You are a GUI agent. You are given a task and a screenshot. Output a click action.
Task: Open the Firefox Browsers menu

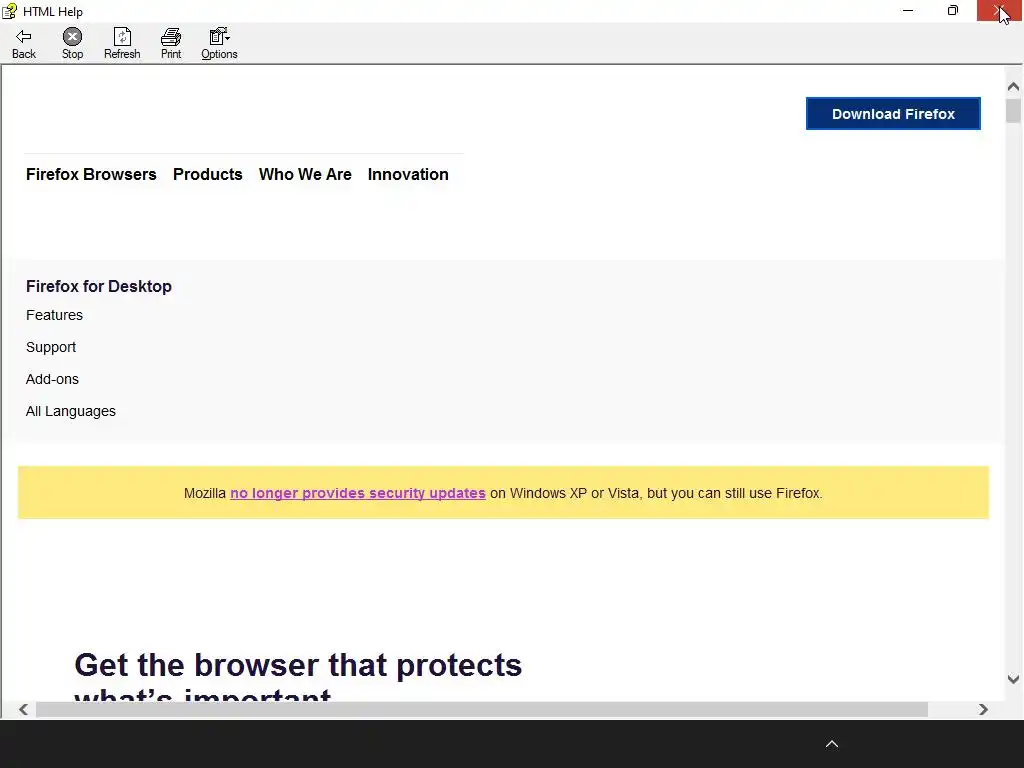coord(91,174)
